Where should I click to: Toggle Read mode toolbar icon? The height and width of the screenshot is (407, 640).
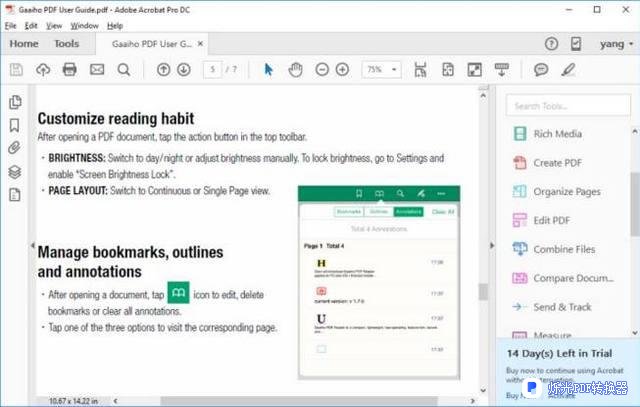[x=502, y=70]
